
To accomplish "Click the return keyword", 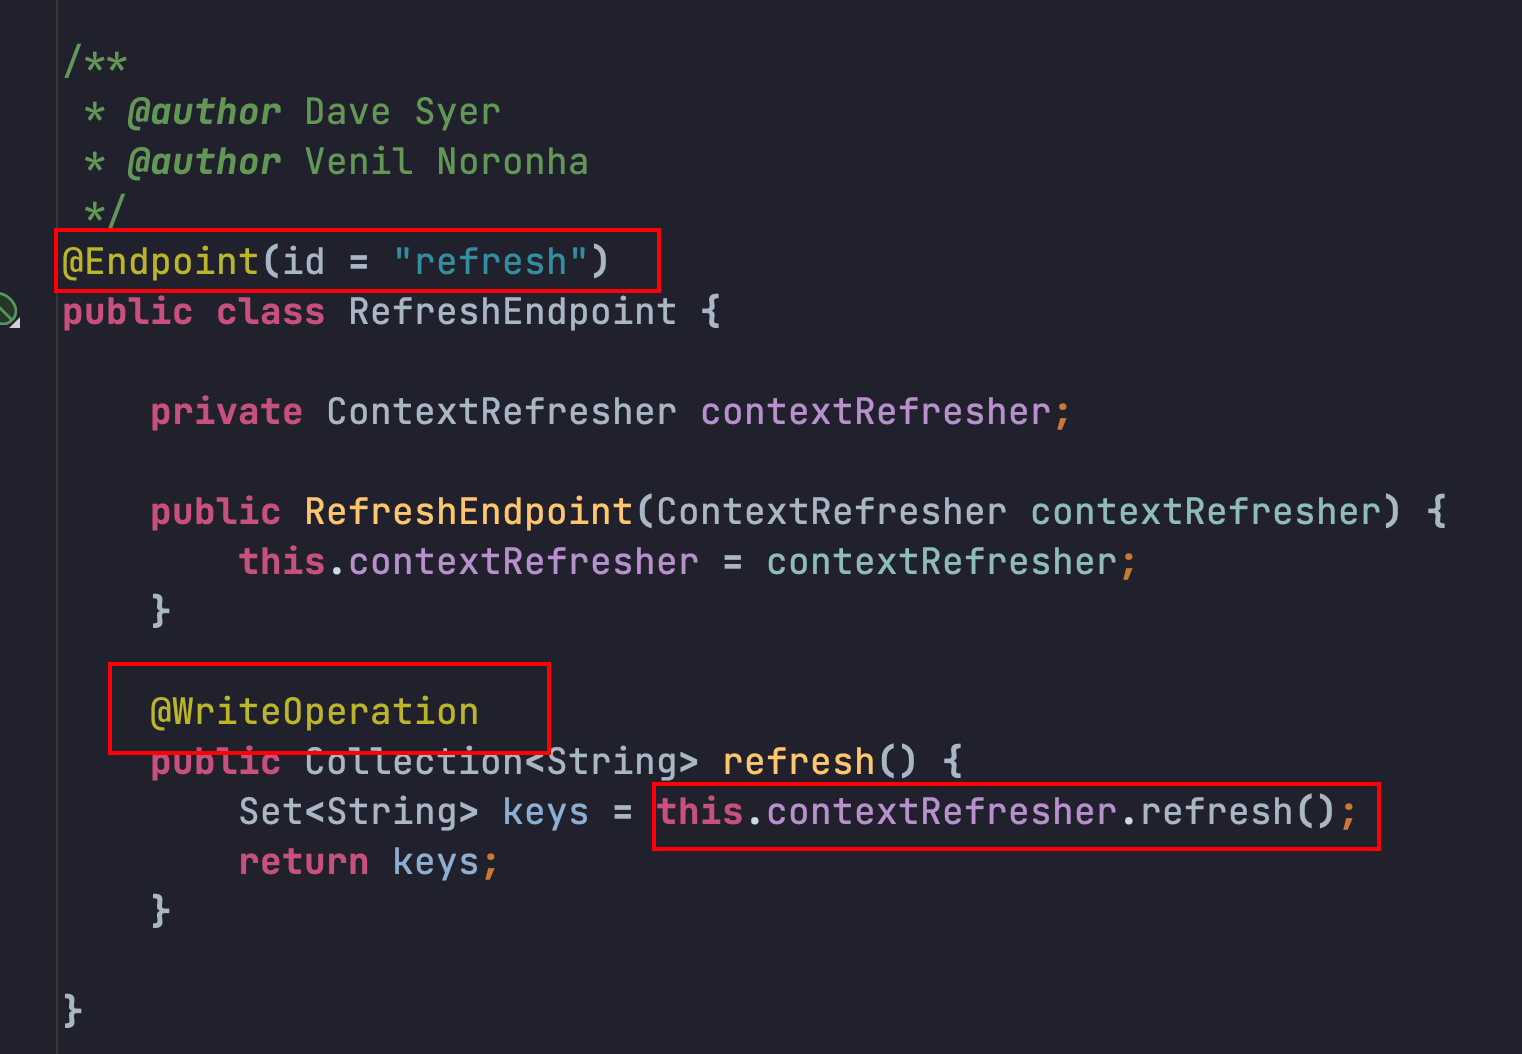I will click(303, 862).
